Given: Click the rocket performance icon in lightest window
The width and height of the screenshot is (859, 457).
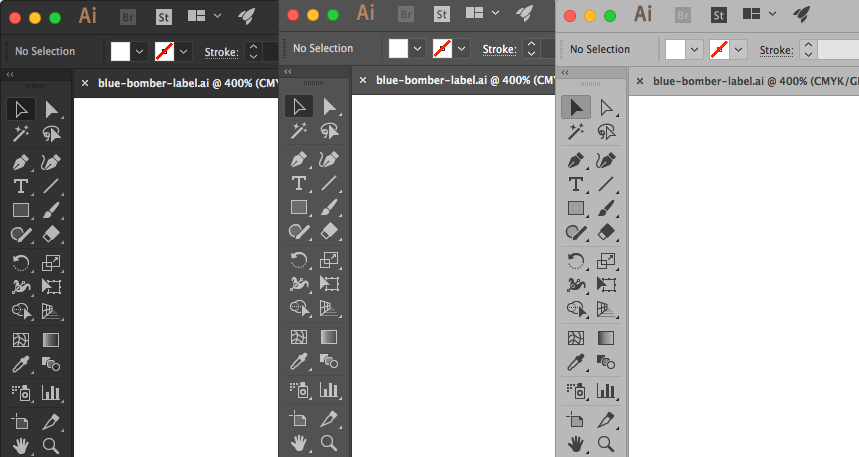Looking at the screenshot, I should (801, 14).
